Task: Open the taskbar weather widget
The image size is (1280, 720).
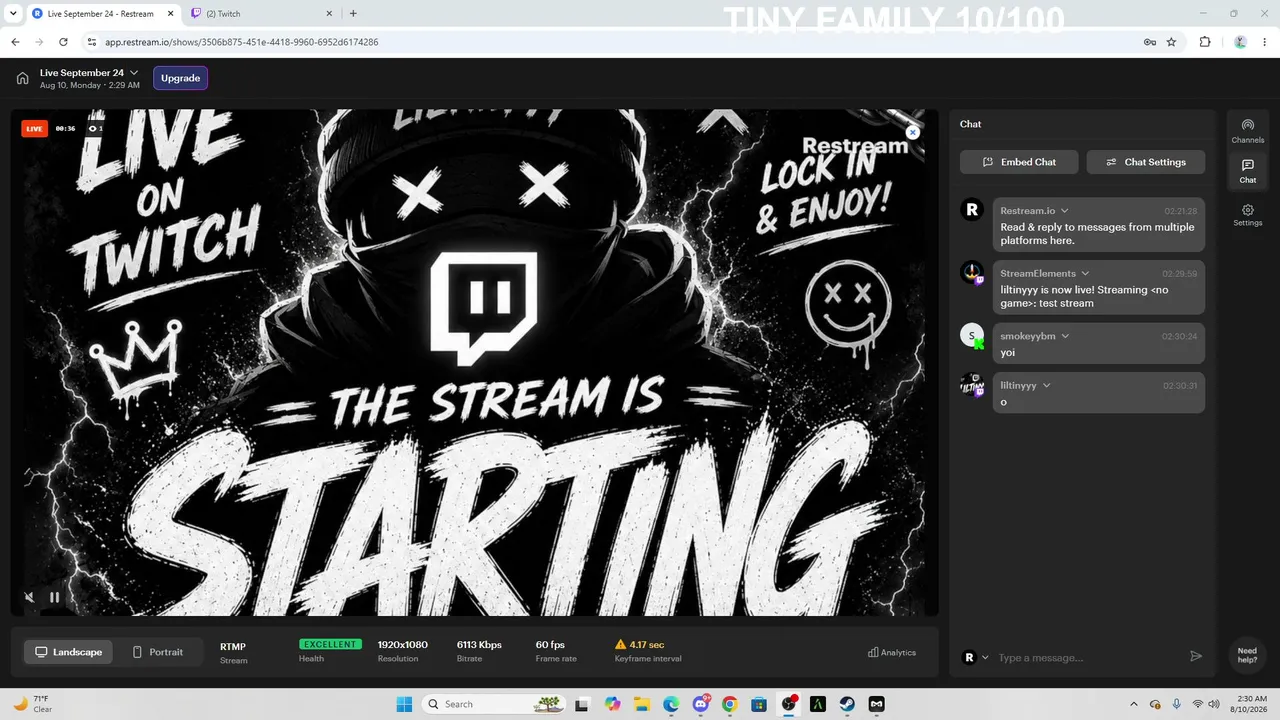Action: (32, 704)
